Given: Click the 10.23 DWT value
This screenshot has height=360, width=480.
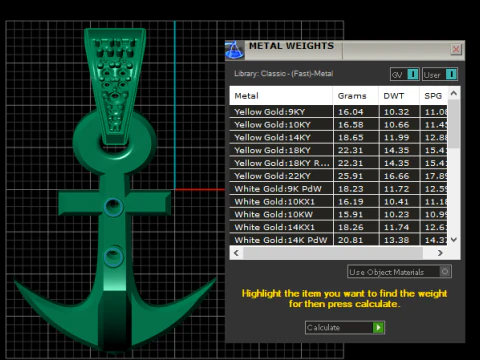Looking at the screenshot, I should tap(396, 215).
